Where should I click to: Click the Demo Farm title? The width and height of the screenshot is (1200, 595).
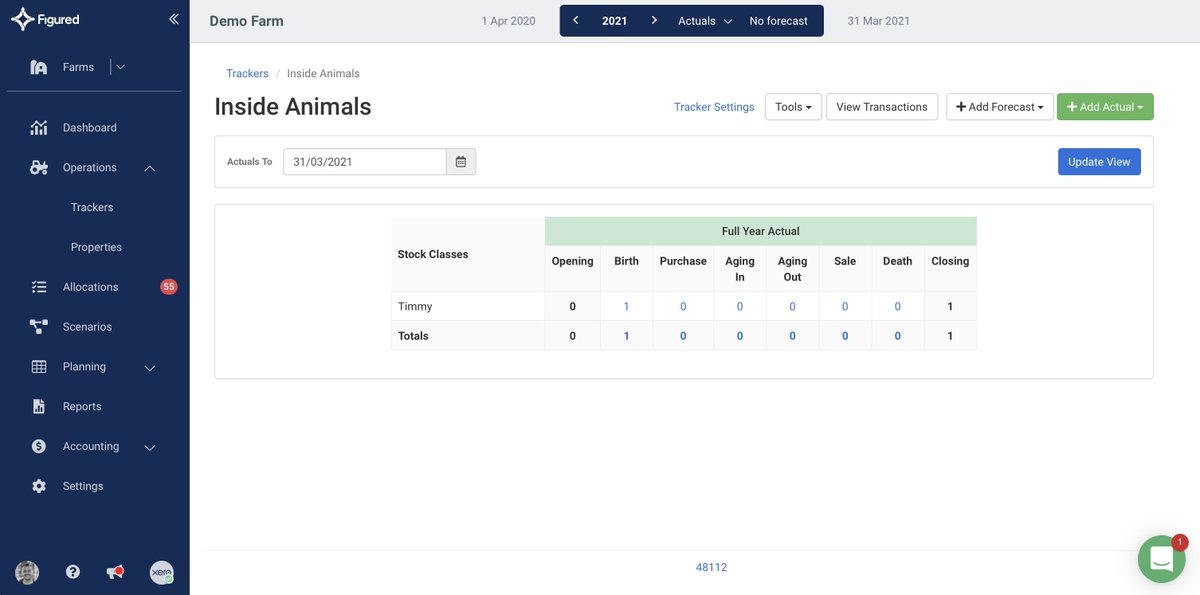pos(246,21)
